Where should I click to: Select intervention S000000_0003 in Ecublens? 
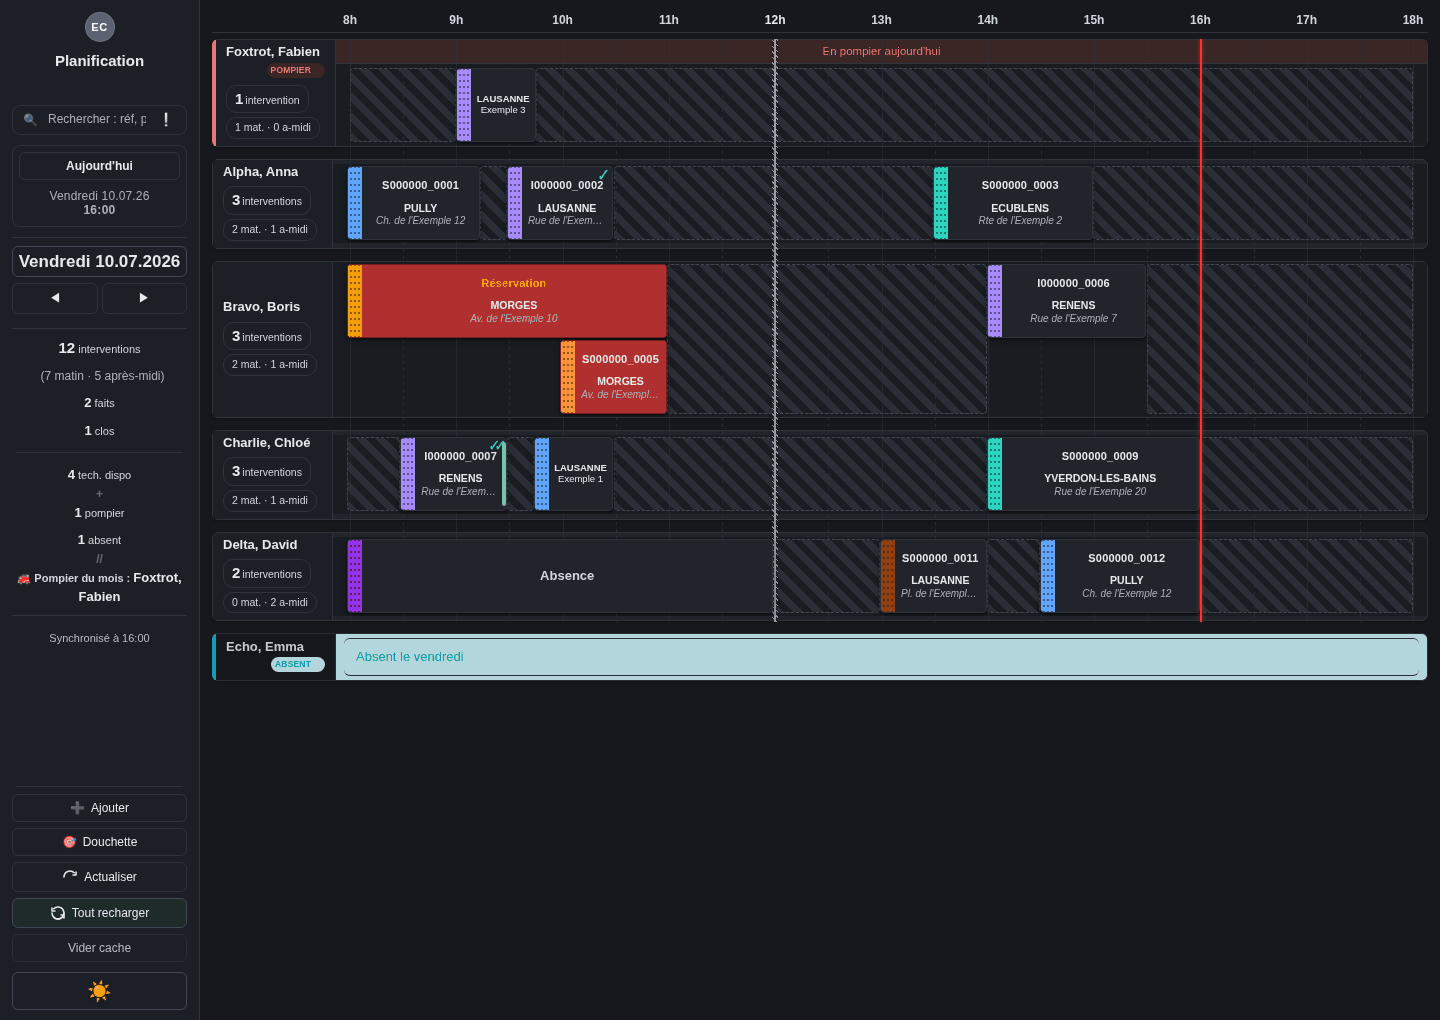click(1013, 203)
